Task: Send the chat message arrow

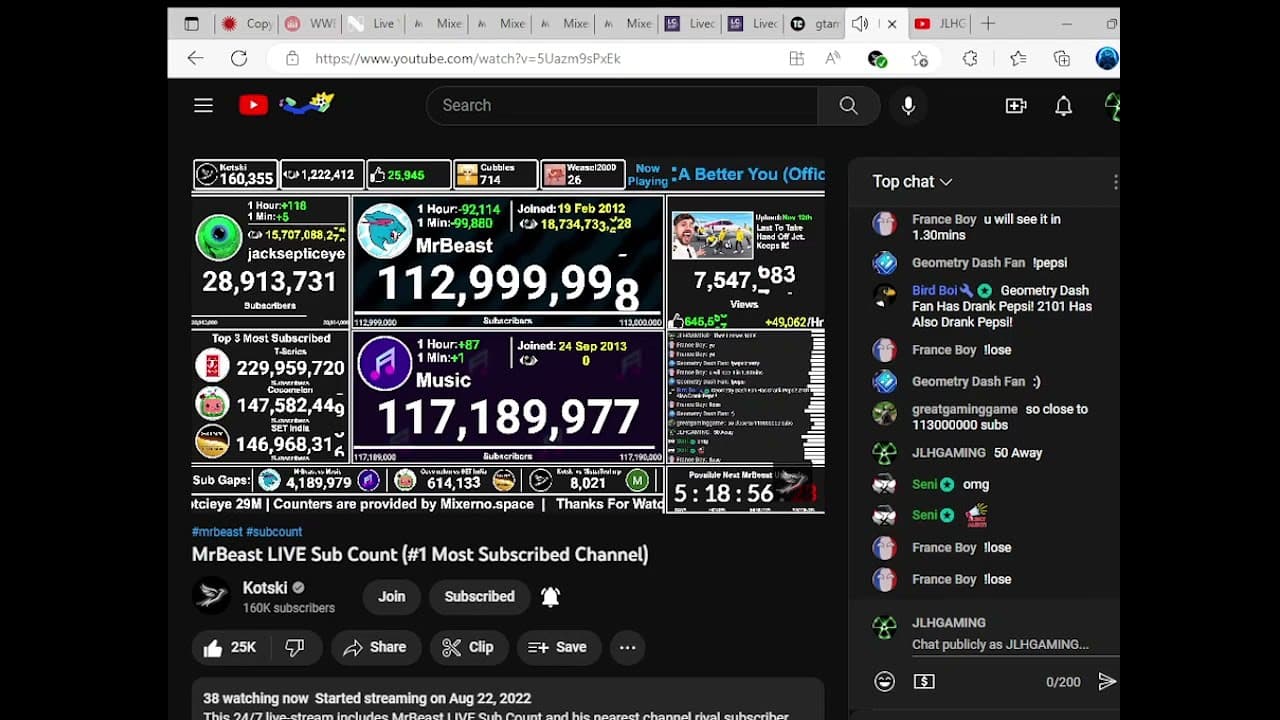Action: point(1106,681)
